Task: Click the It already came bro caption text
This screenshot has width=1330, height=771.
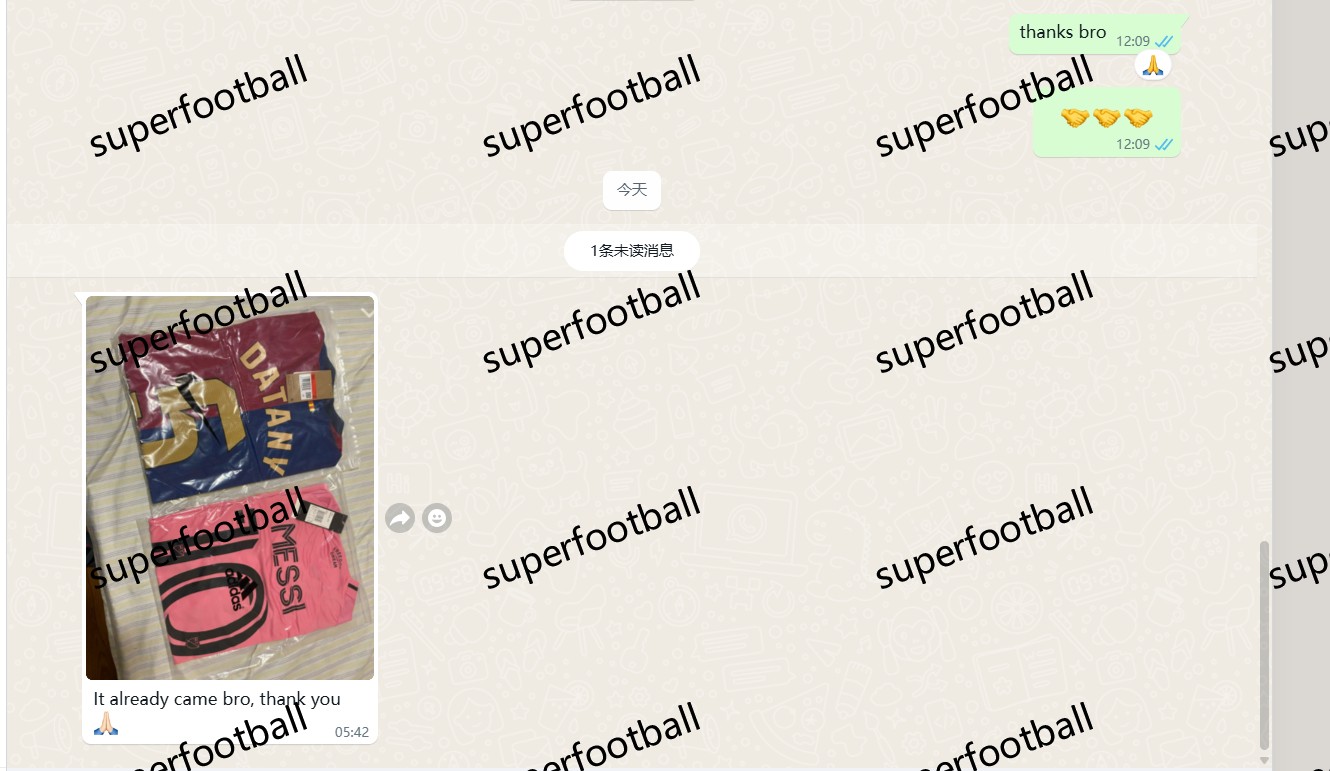Action: (x=217, y=699)
